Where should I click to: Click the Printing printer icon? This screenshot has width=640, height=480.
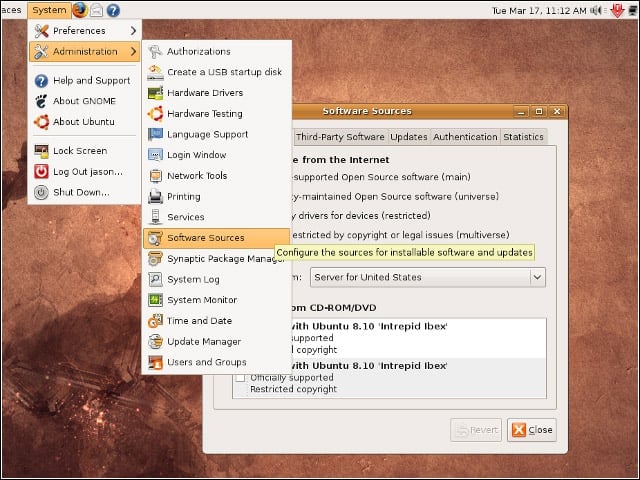pyautogui.click(x=155, y=196)
